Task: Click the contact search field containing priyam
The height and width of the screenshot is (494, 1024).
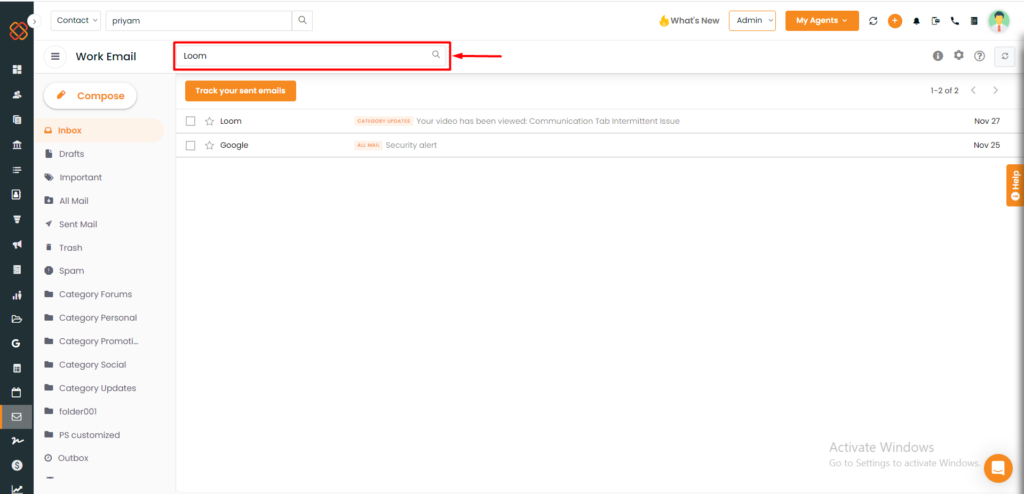Action: coord(199,20)
